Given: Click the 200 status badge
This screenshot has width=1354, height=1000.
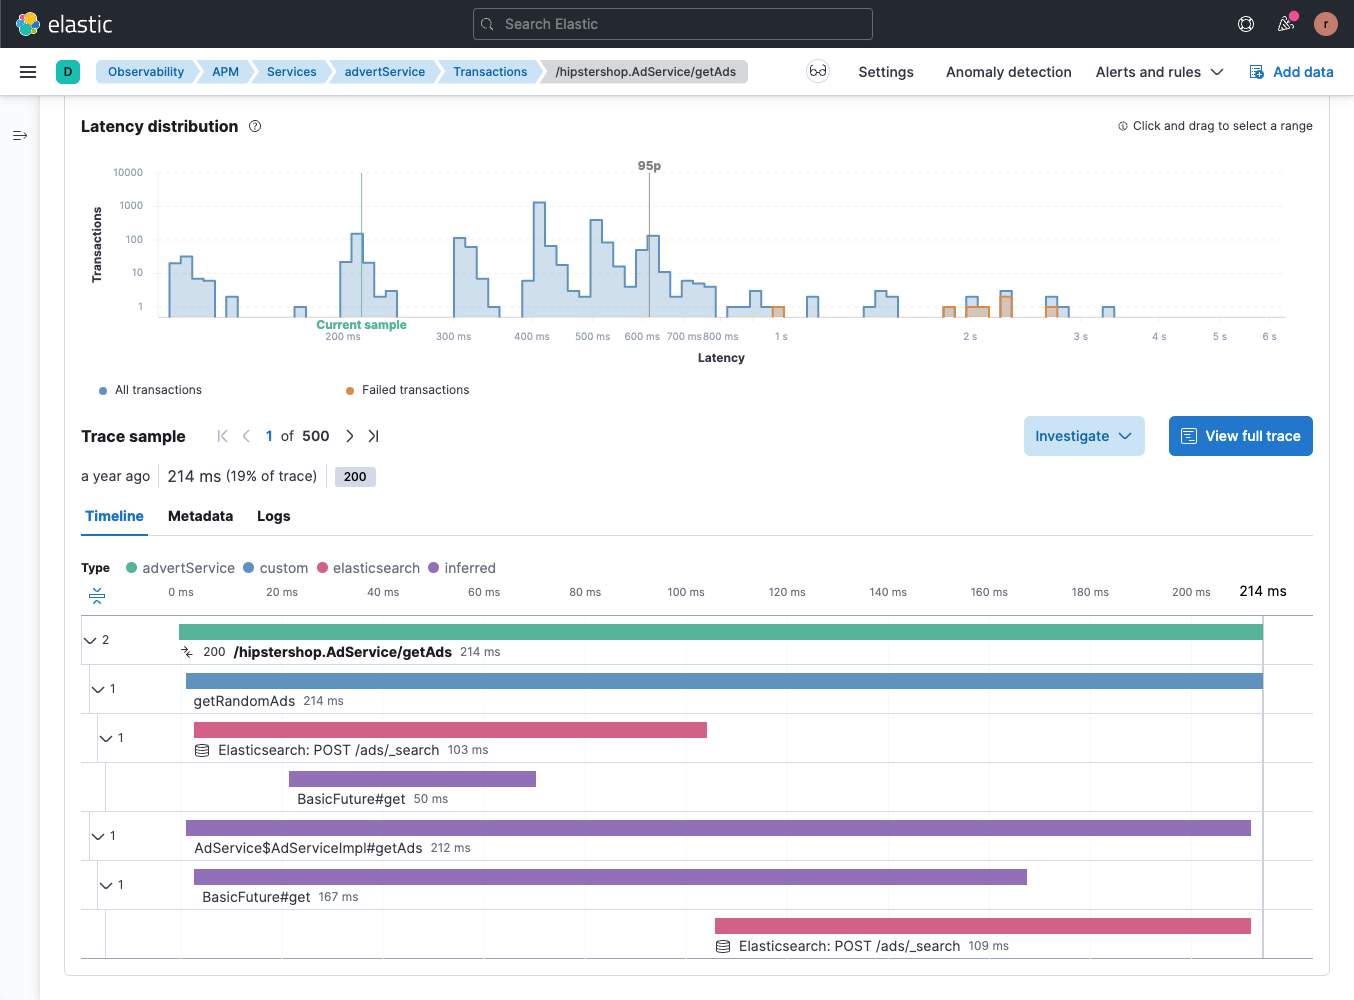Looking at the screenshot, I should point(355,477).
